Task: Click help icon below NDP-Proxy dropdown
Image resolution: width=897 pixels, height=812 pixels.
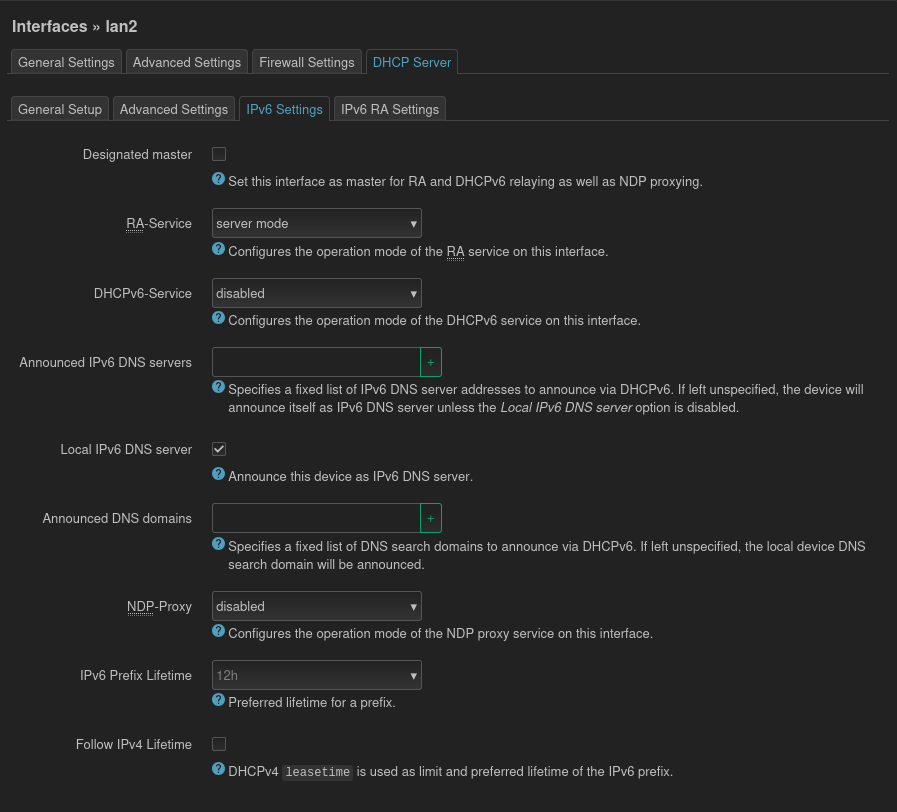Action: [218, 631]
